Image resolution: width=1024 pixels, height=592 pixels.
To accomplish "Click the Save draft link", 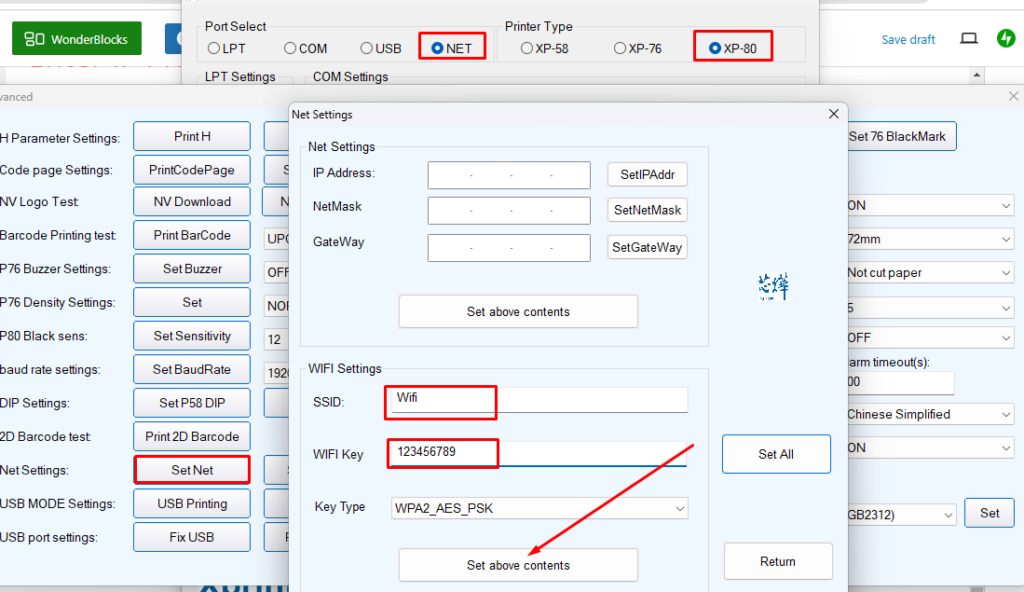I will pyautogui.click(x=907, y=39).
